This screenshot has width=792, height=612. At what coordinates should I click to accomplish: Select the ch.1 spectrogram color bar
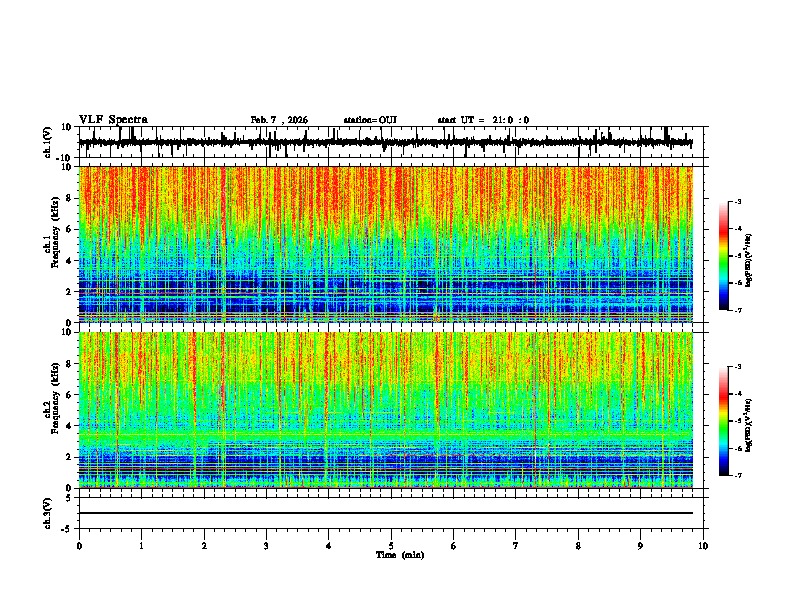pos(723,256)
